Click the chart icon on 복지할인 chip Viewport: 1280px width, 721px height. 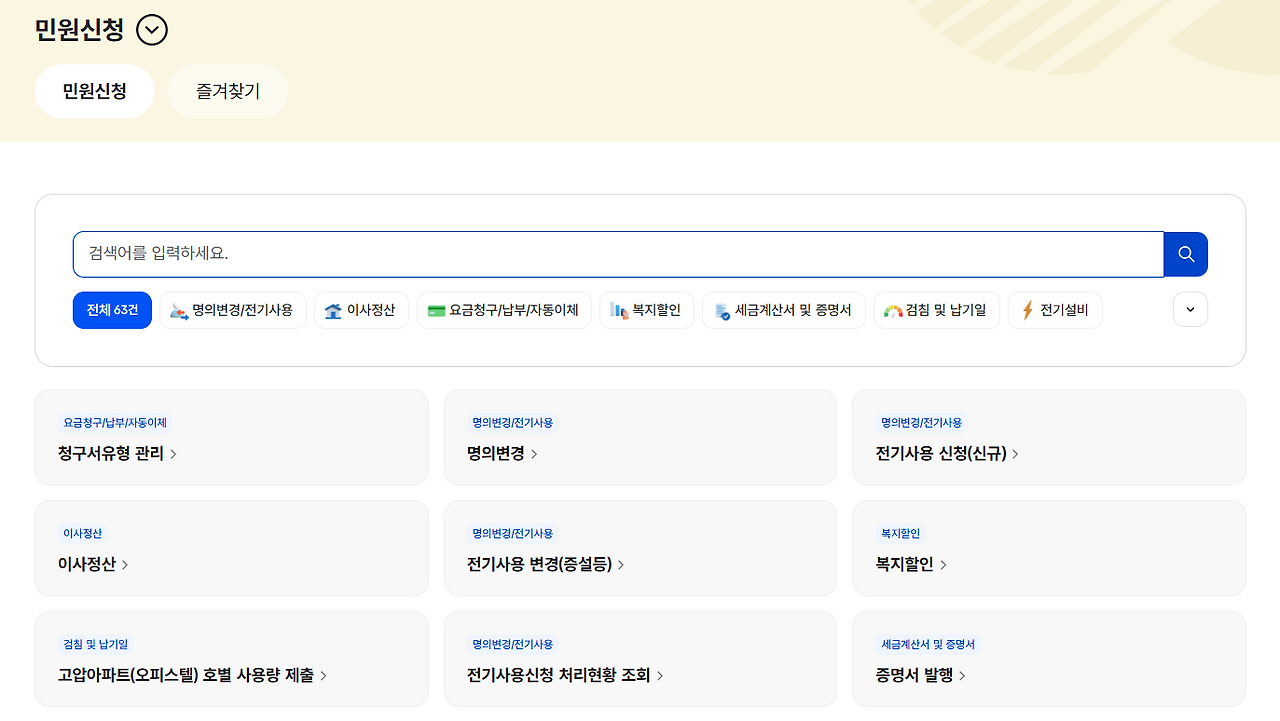(x=619, y=311)
